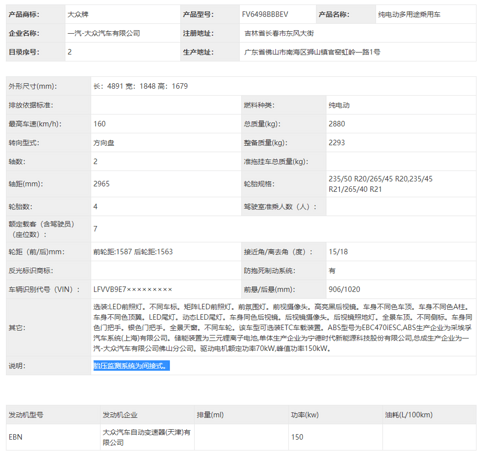The height and width of the screenshot is (453, 480).
Task: Click the total mass value 2880
Action: coord(337,124)
